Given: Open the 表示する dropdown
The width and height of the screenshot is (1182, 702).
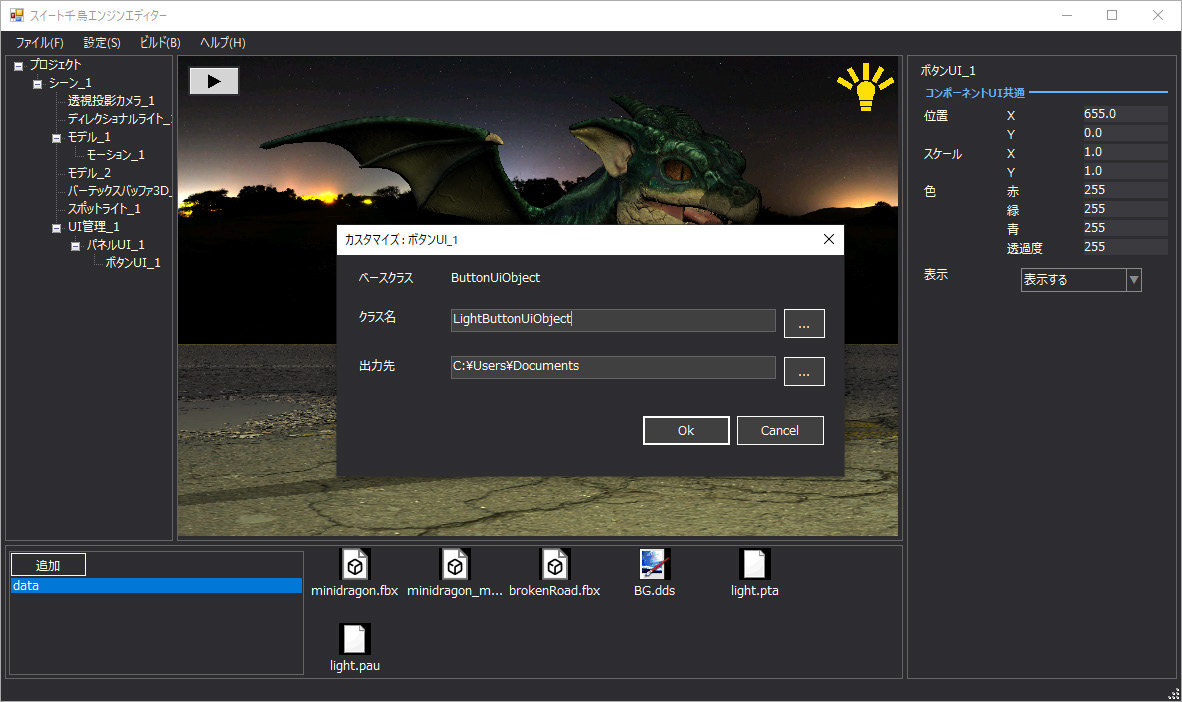Looking at the screenshot, I should tap(1133, 280).
